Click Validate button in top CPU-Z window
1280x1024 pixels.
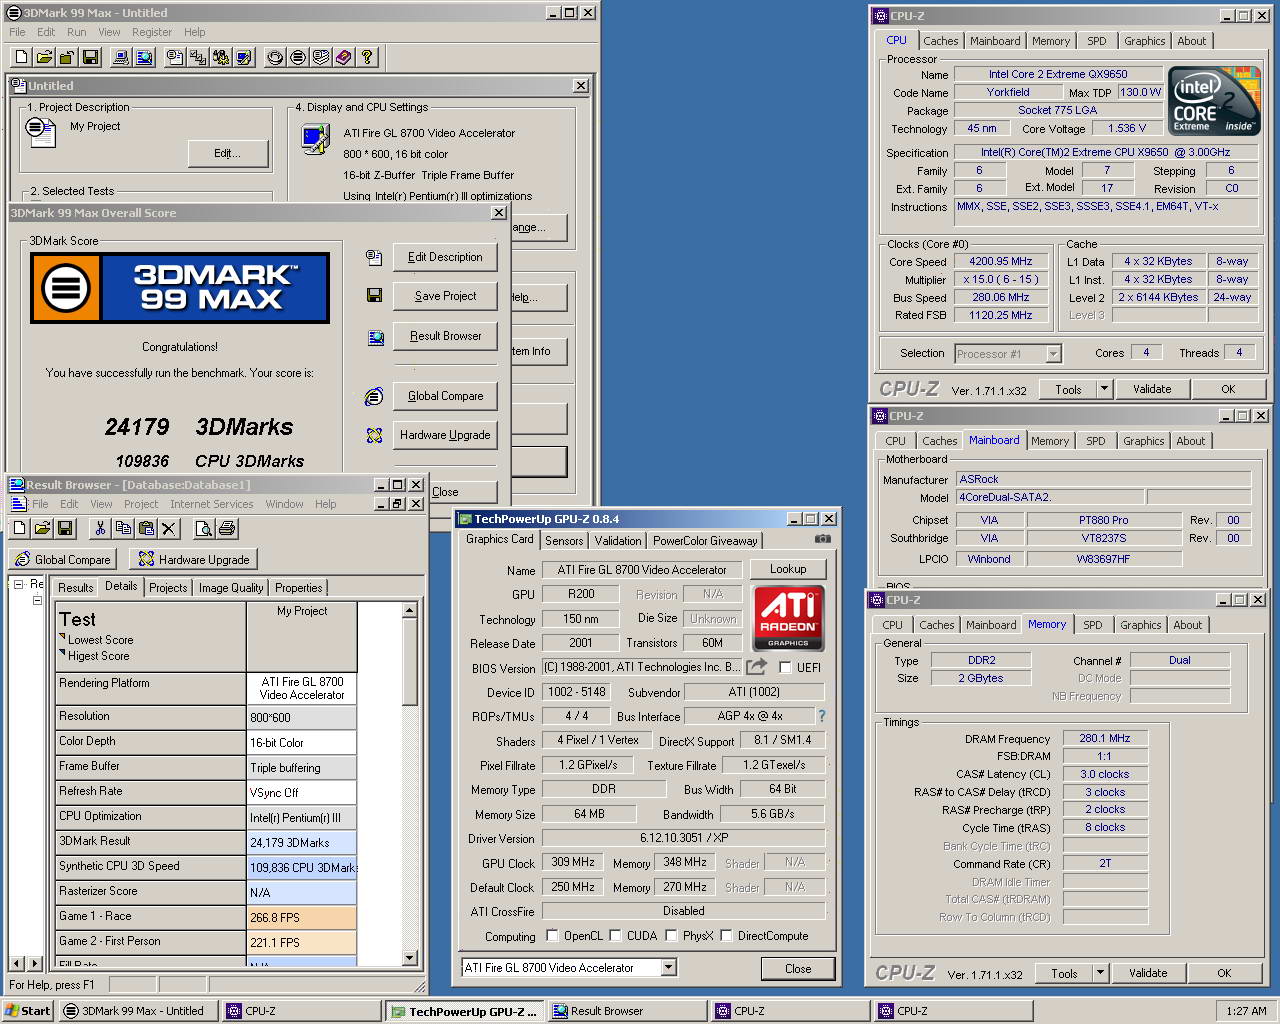tap(1152, 389)
